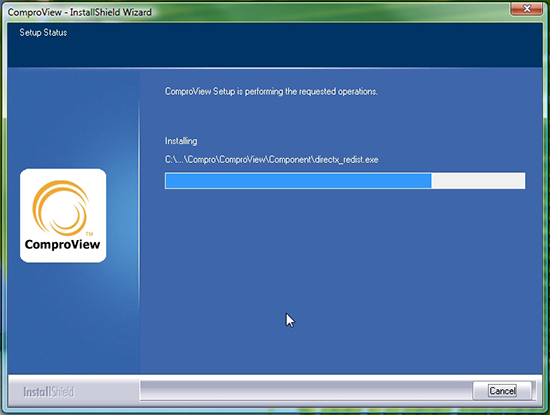Click the dark blue header banner area
Image resolution: width=550 pixels, height=415 pixels.
coord(275,45)
